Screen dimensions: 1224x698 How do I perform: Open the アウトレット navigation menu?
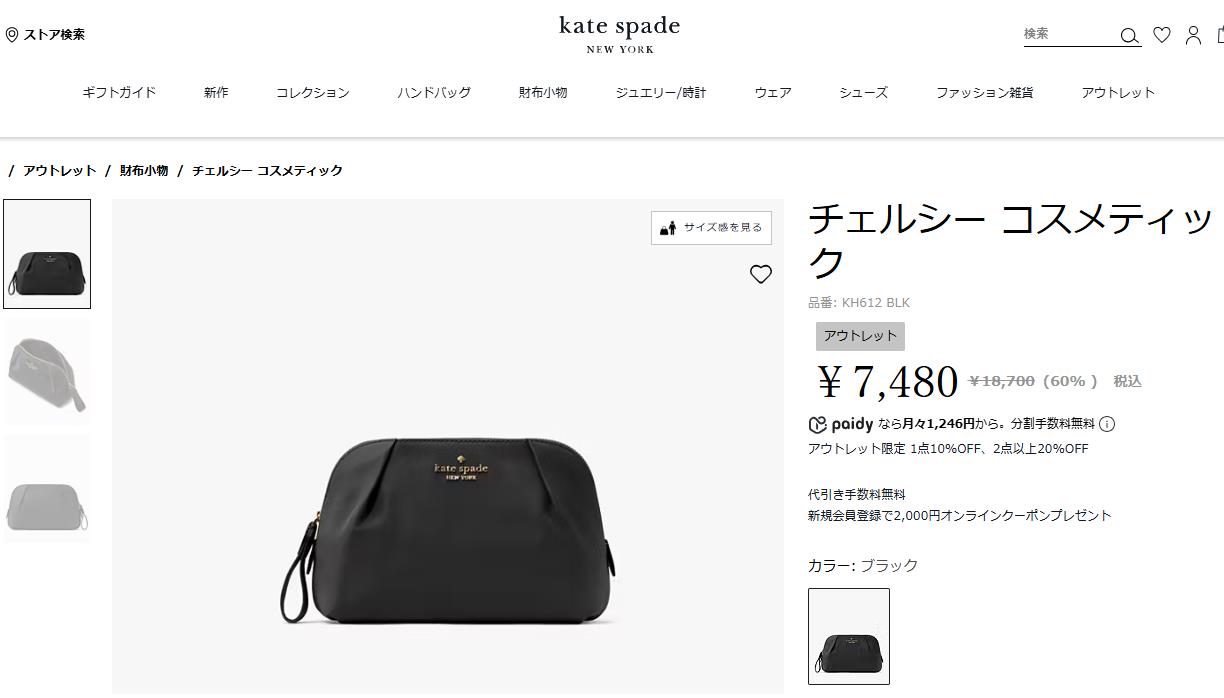pos(1118,93)
